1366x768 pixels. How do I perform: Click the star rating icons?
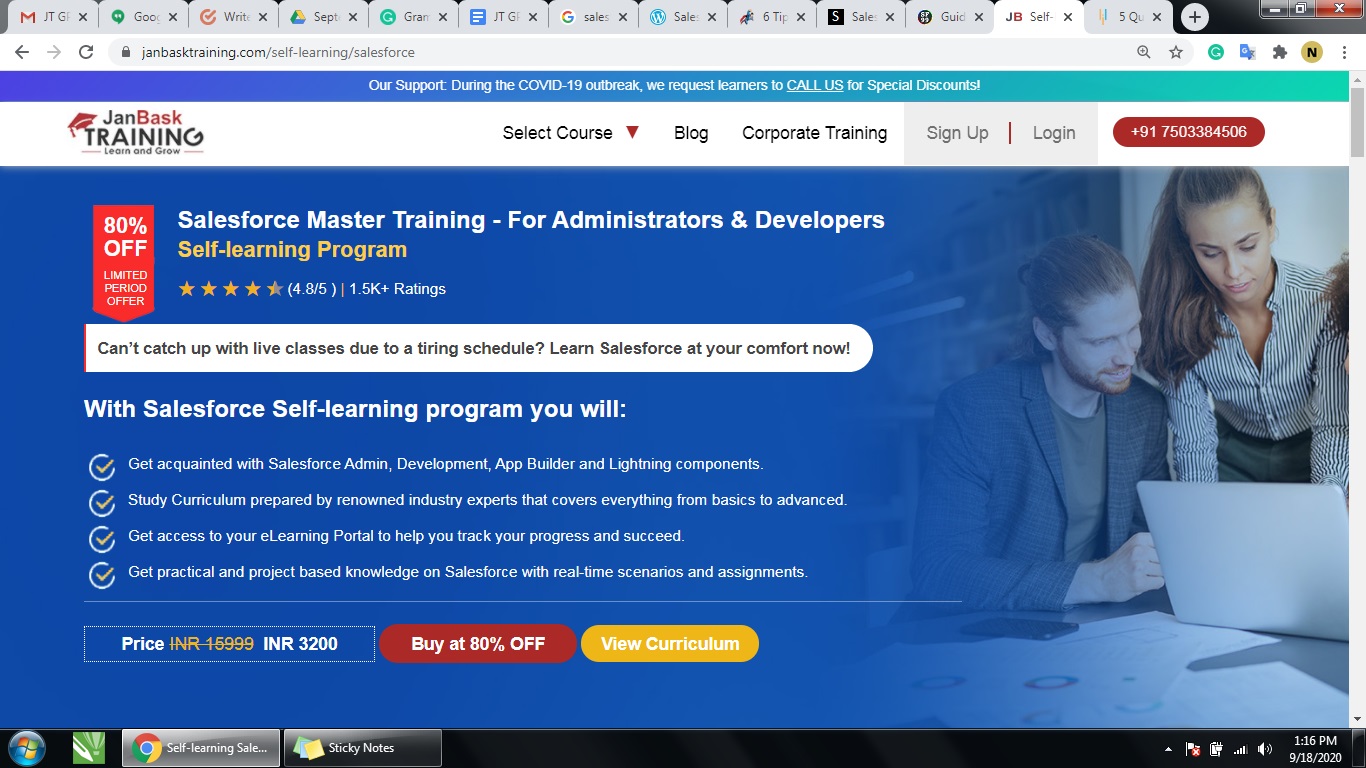pos(231,289)
